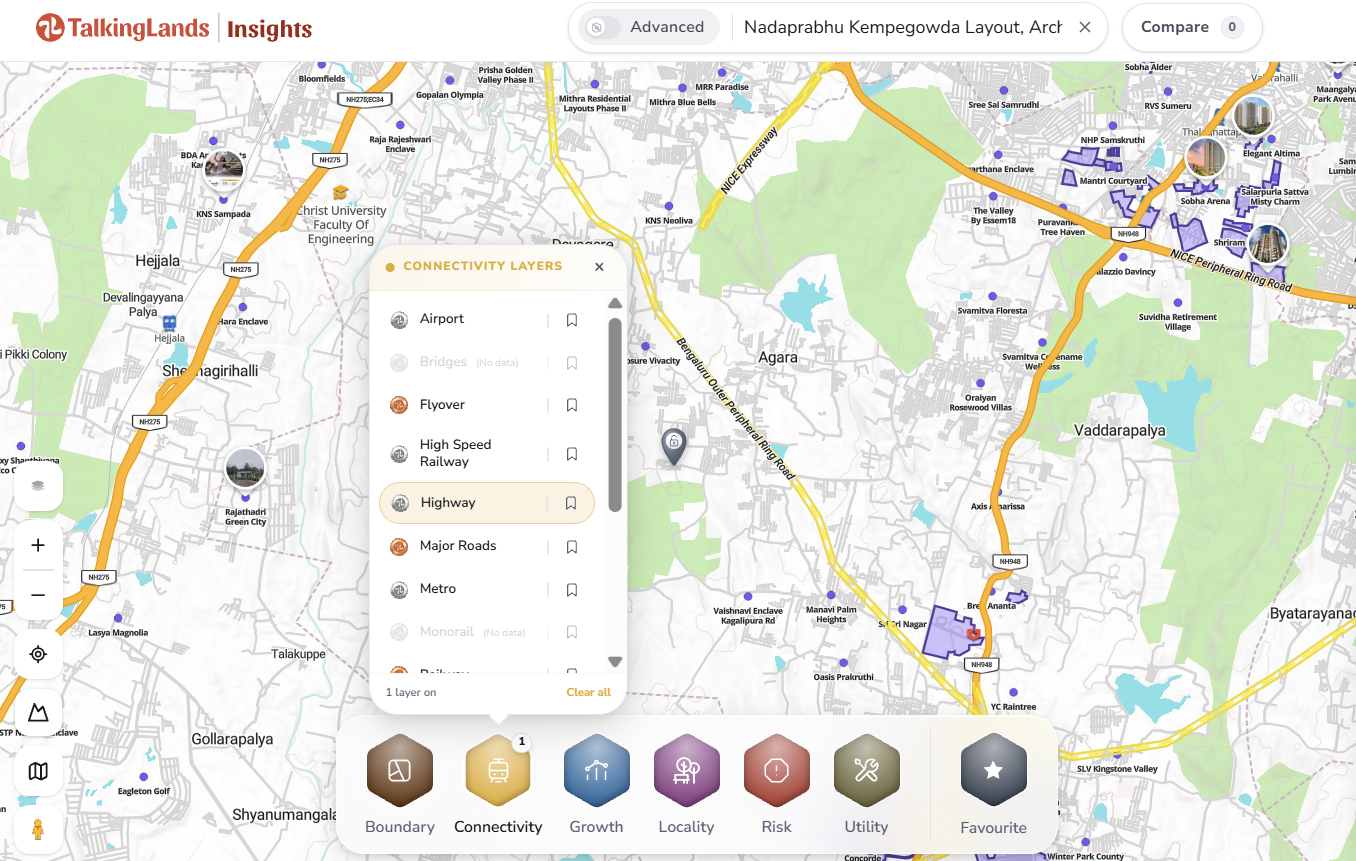Open the Risk layers hexagon
Image resolution: width=1356 pixels, height=861 pixels.
[x=777, y=770]
